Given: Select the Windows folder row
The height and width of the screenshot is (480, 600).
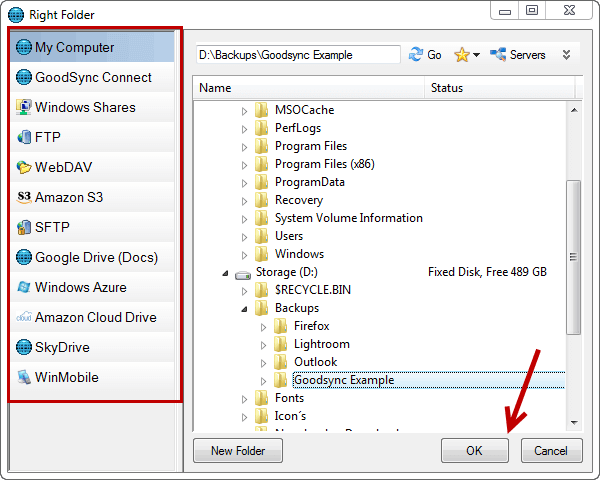Looking at the screenshot, I should pos(299,254).
